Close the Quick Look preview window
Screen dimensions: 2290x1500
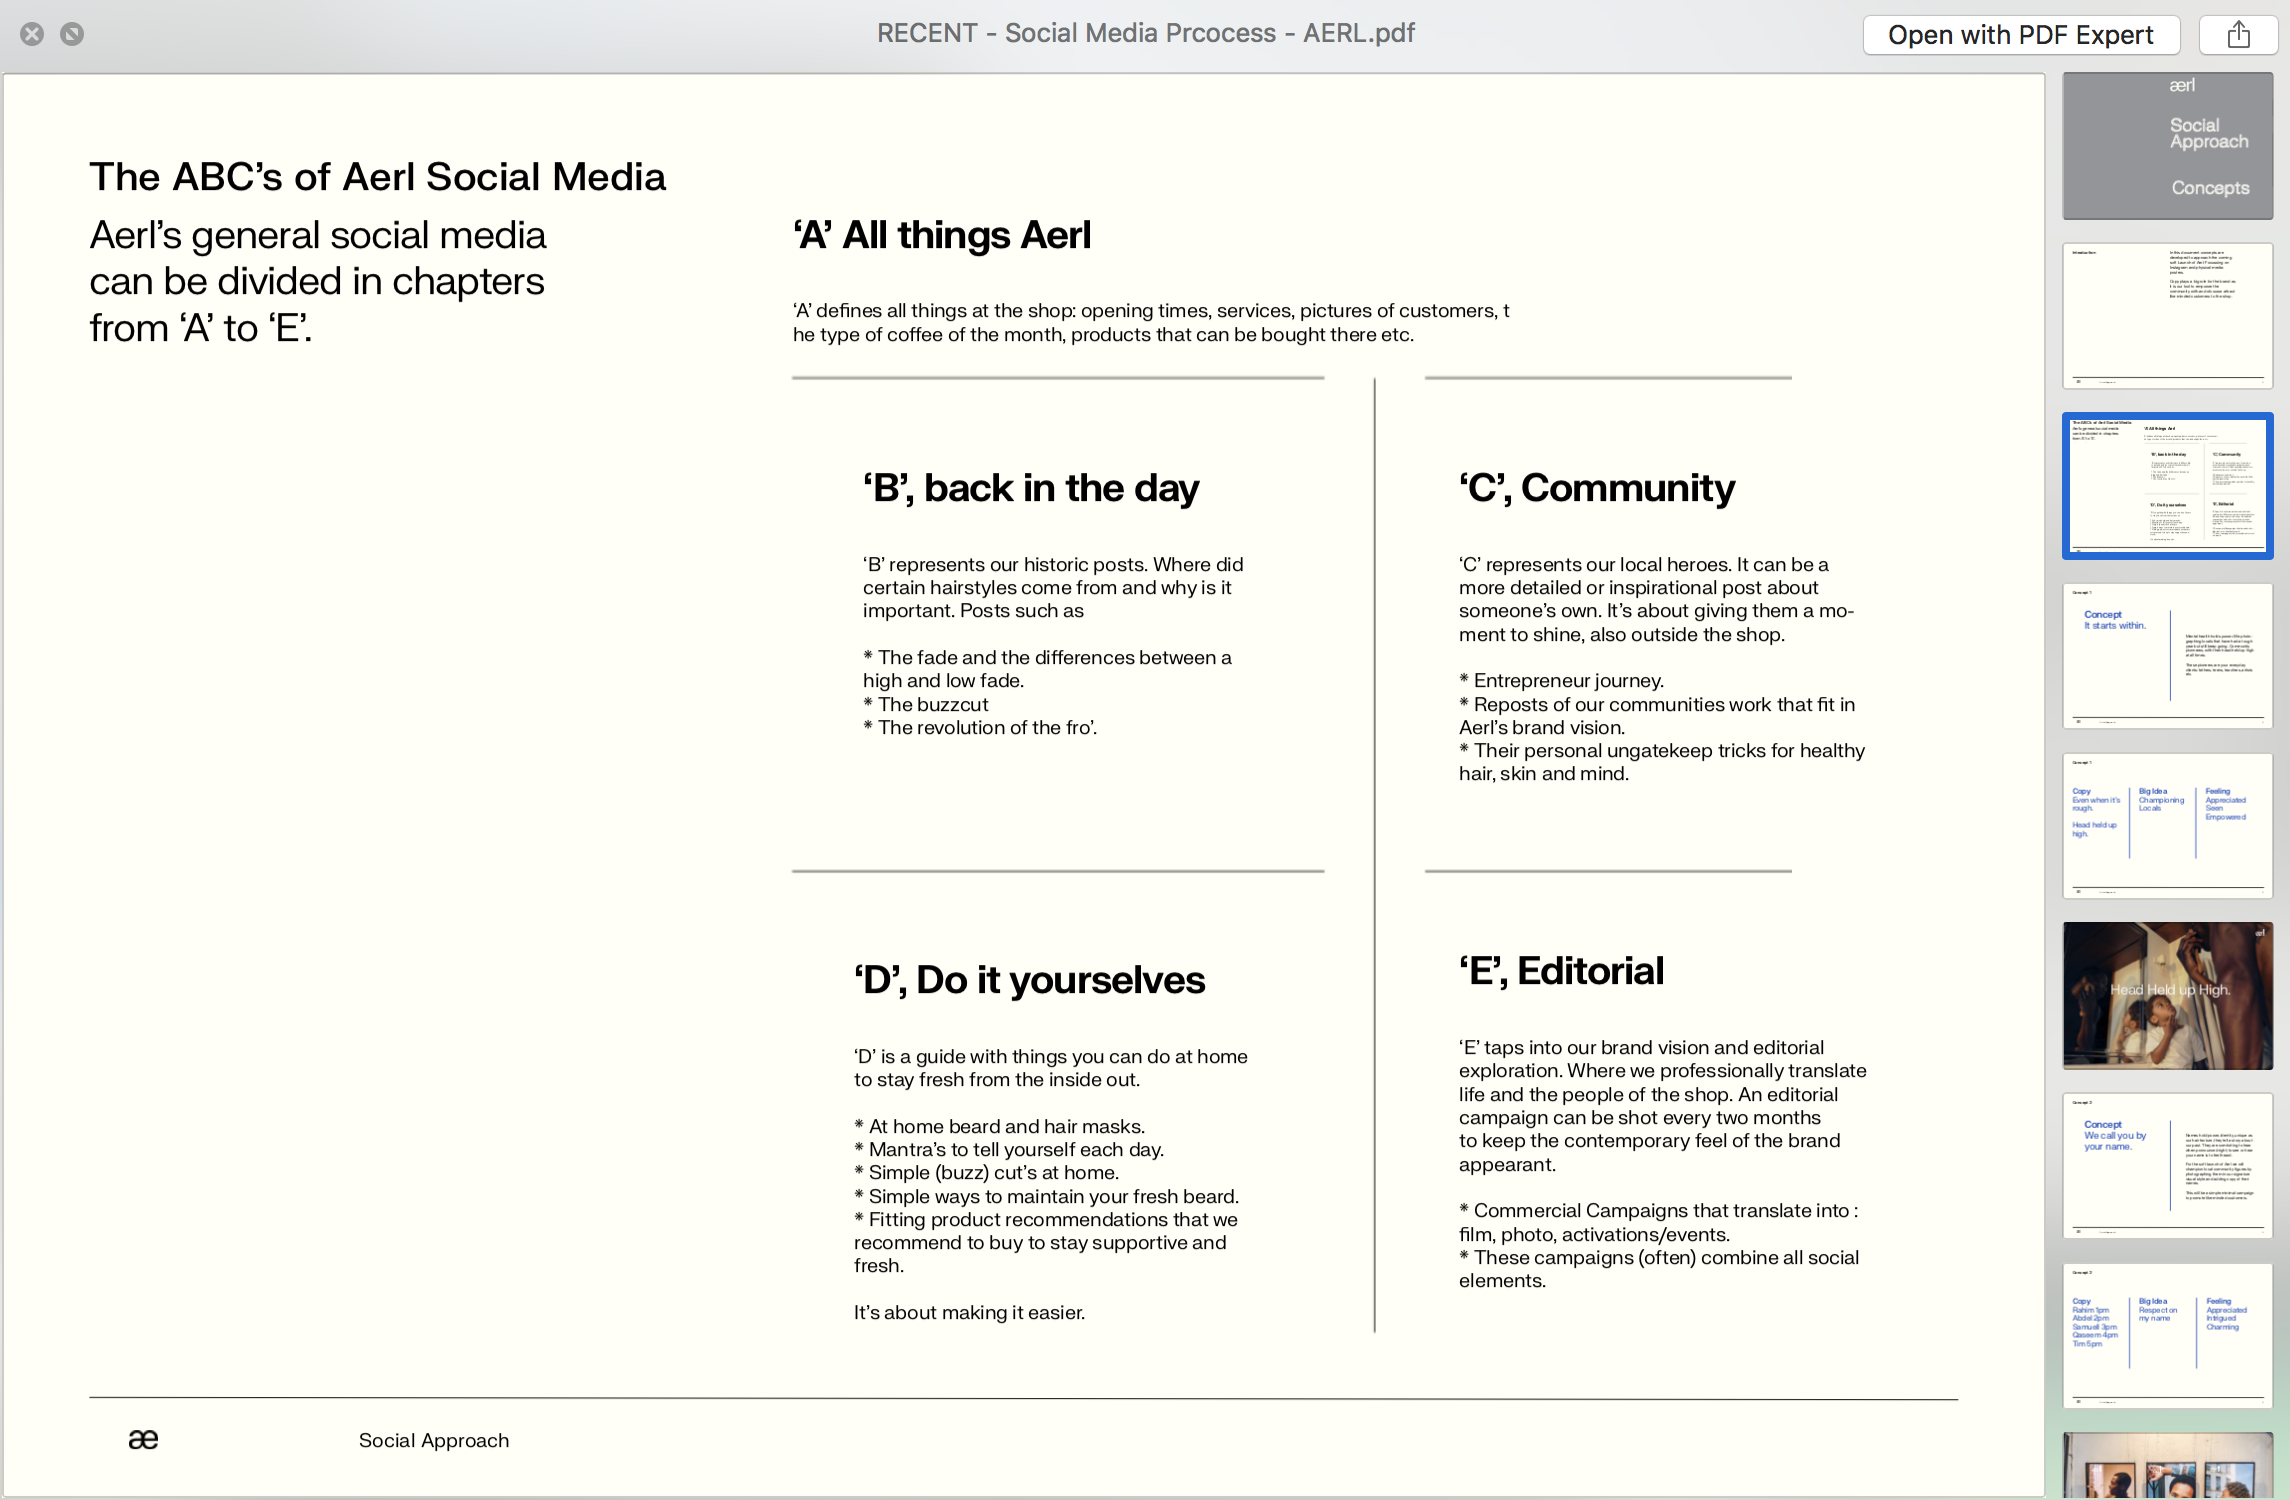[x=32, y=34]
